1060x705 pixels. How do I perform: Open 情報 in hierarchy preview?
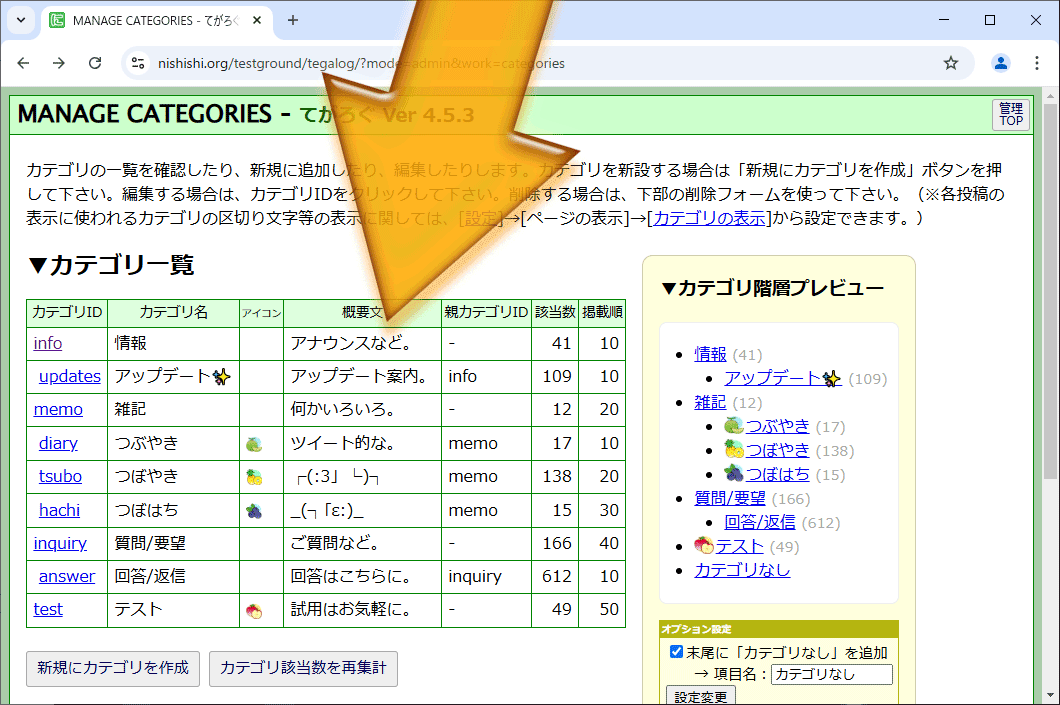[x=710, y=354]
